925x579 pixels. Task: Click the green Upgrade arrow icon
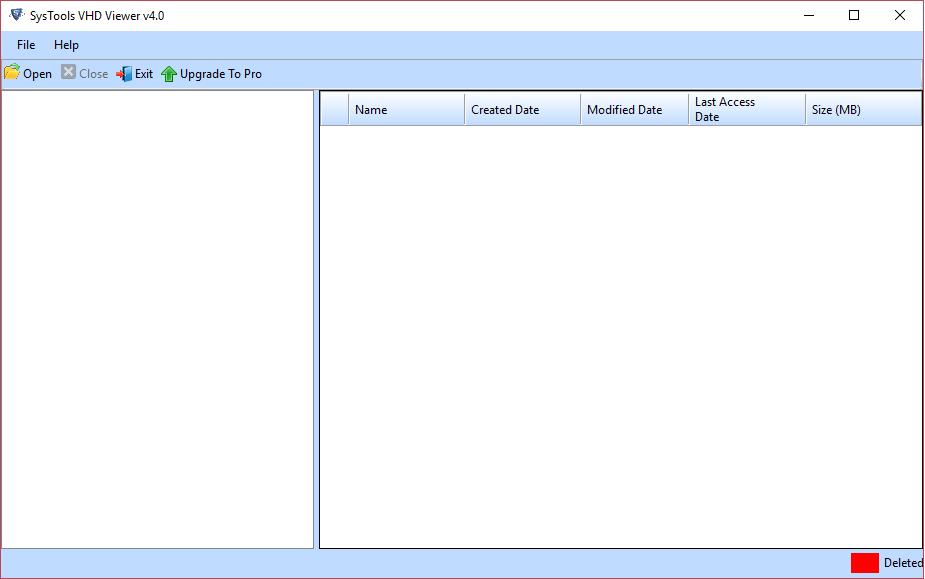tap(169, 74)
